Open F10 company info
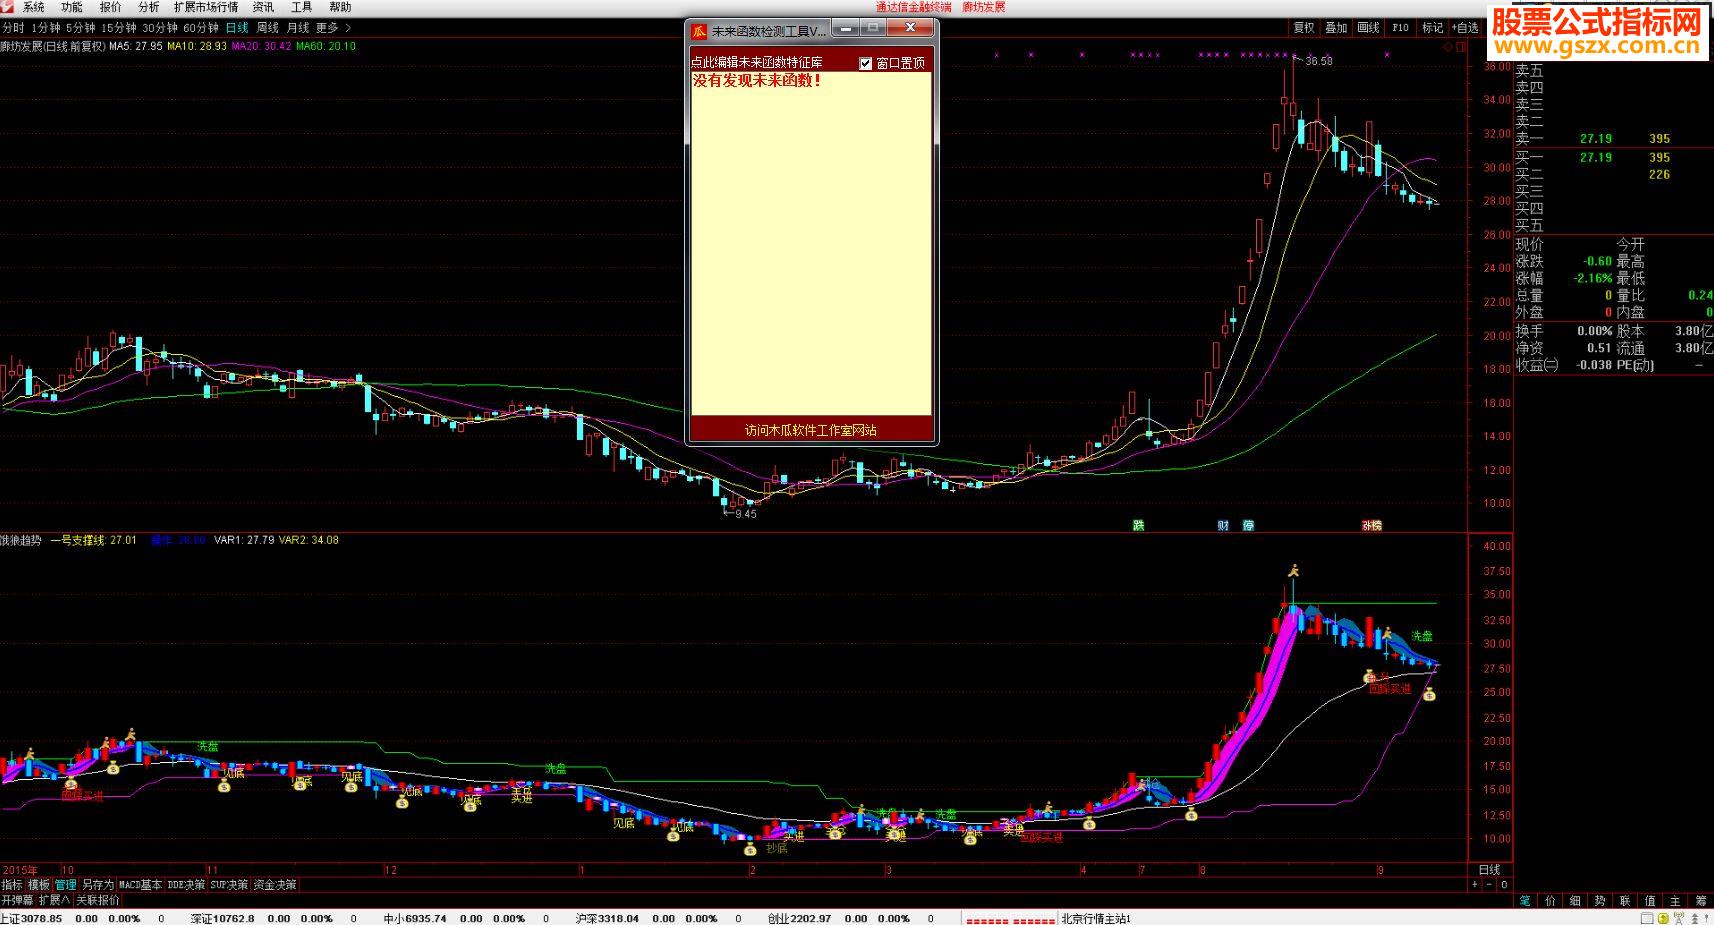Image resolution: width=1714 pixels, height=925 pixels. tap(1400, 28)
